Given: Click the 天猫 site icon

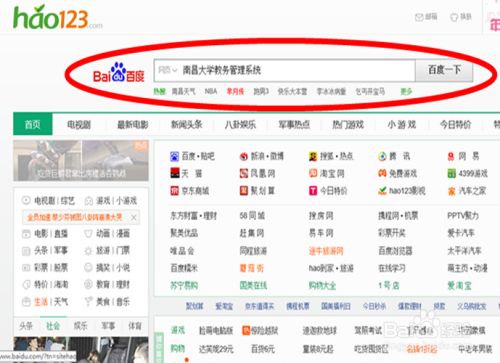Looking at the screenshot, I should tap(175, 173).
